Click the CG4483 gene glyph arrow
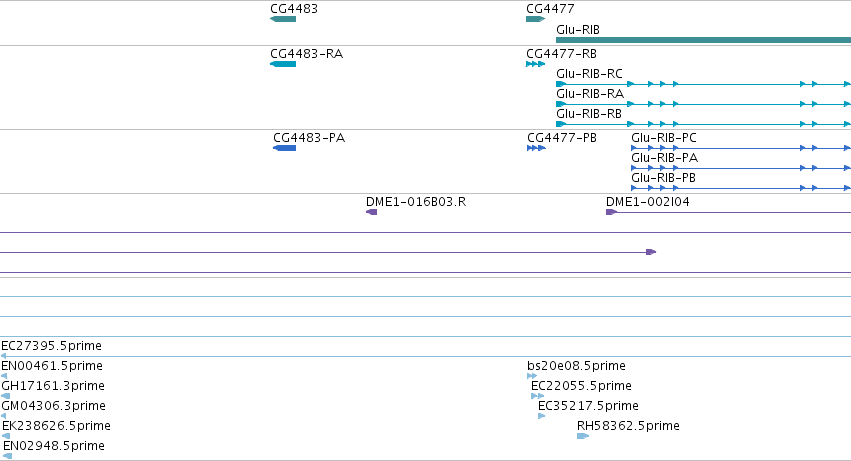 283,19
